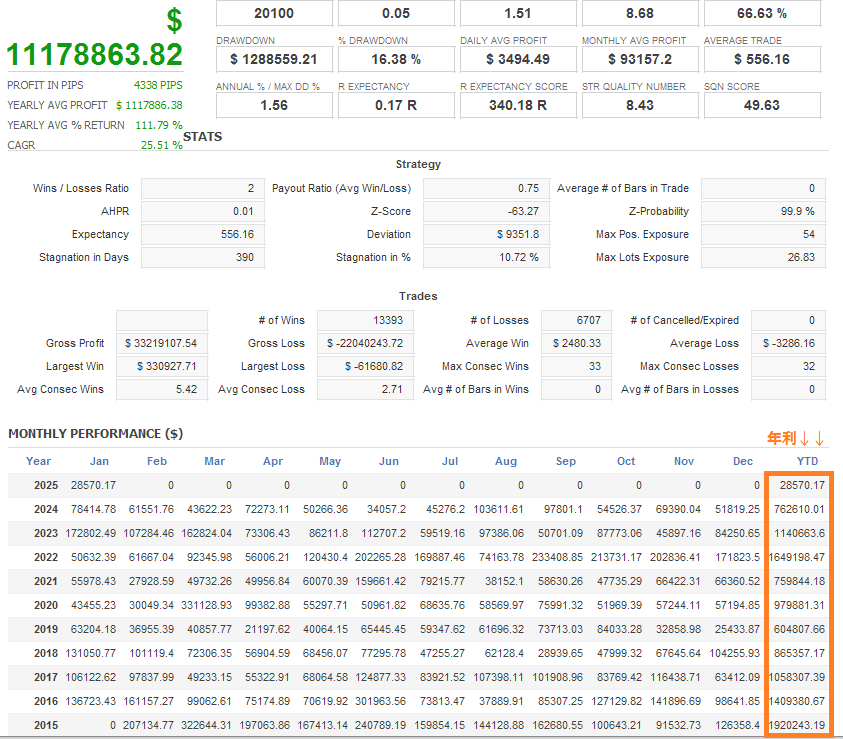Screen dimensions: 843x739
Task: Select Stagnation in % field 10.72 %
Action: click(487, 257)
